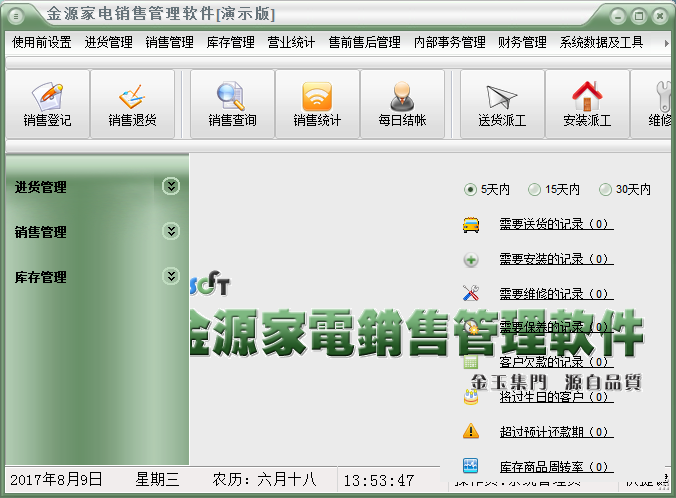Open the 销售查询 sales query tool
Image resolution: width=676 pixels, height=498 pixels.
(232, 104)
